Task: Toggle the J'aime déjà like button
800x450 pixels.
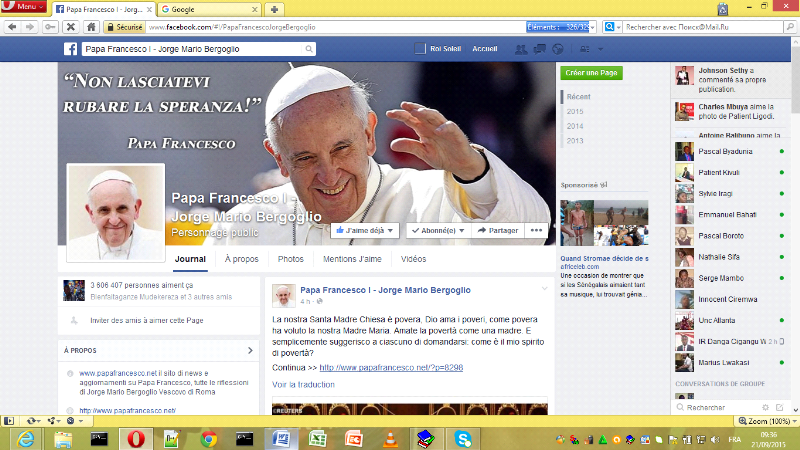Action: point(366,230)
